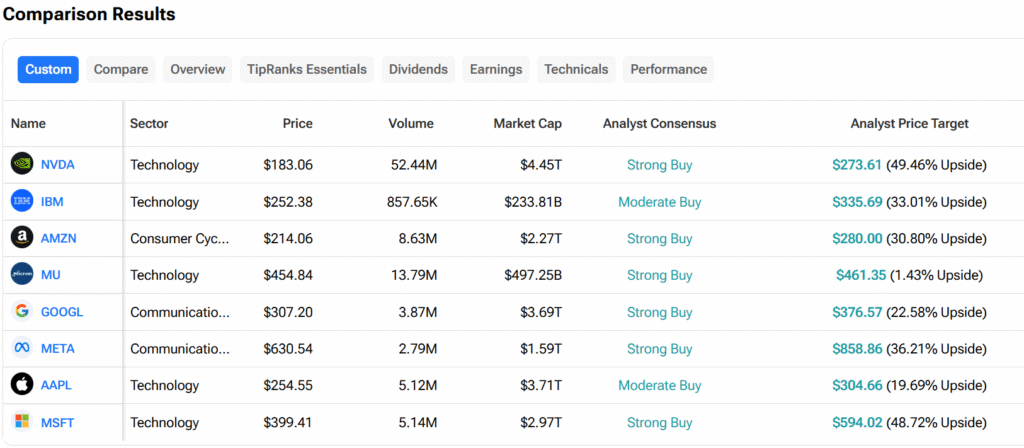Select the Custom tab
The height and width of the screenshot is (448, 1024).
tap(48, 69)
